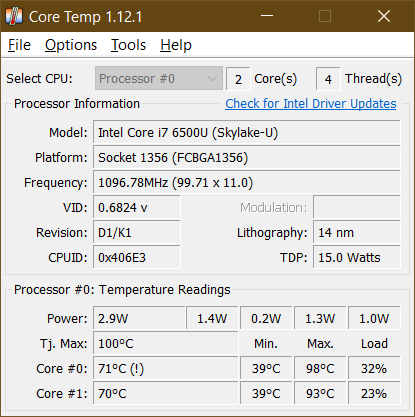Minimize the Core Temp window
Viewport: 415px width, 417px height.
click(x=267, y=16)
